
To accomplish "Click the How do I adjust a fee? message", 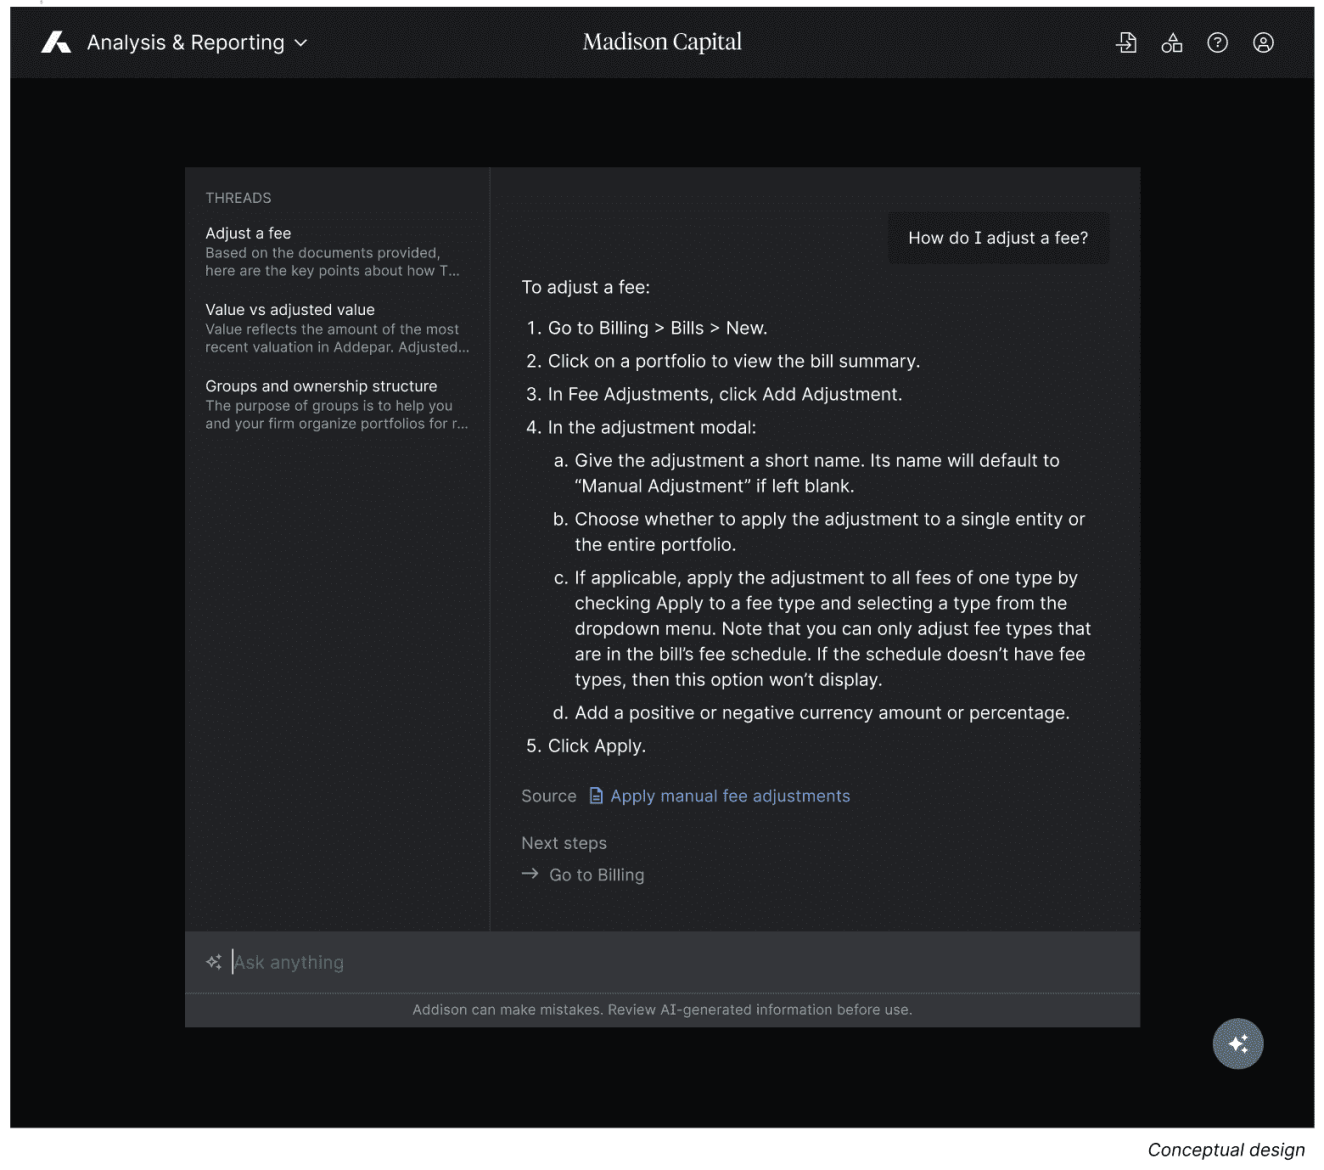I will (x=998, y=238).
